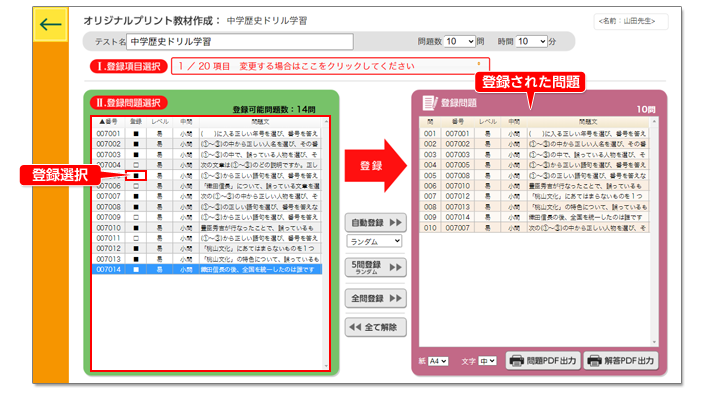Screen dimensions: 715x394
Task: Click the 5問登録 ランダム button
Action: point(376,268)
